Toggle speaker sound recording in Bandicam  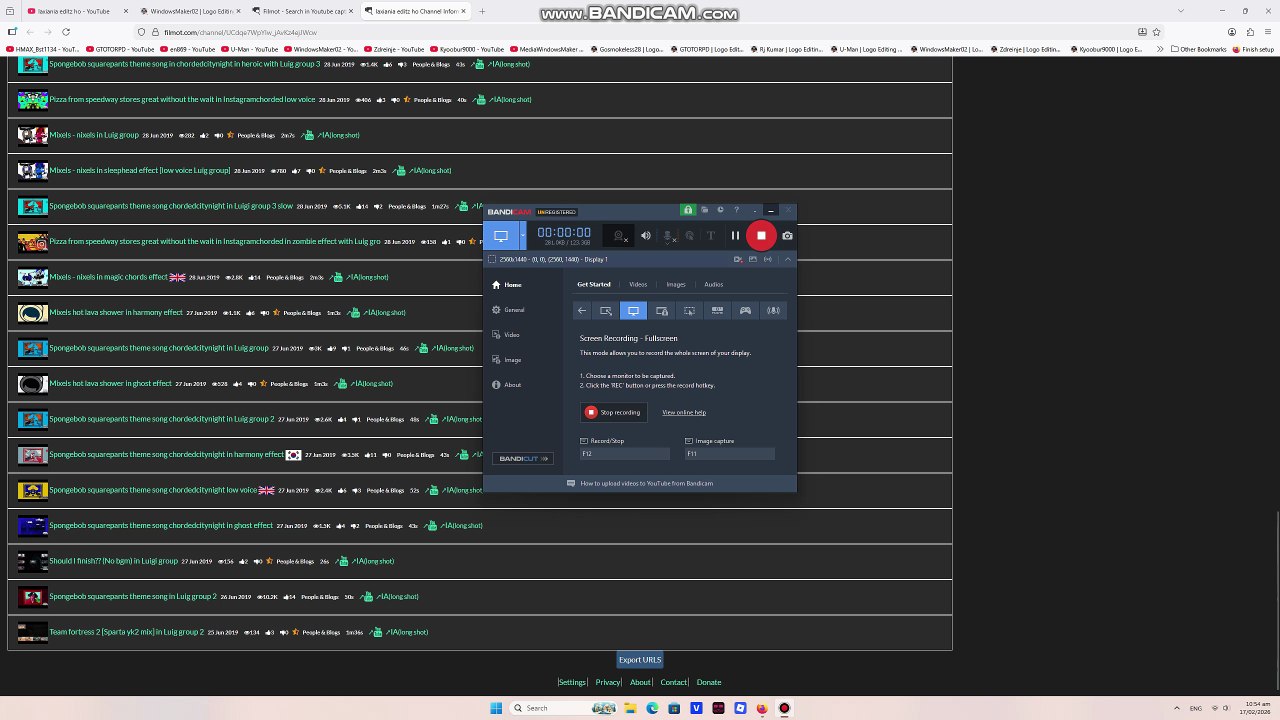pos(645,236)
